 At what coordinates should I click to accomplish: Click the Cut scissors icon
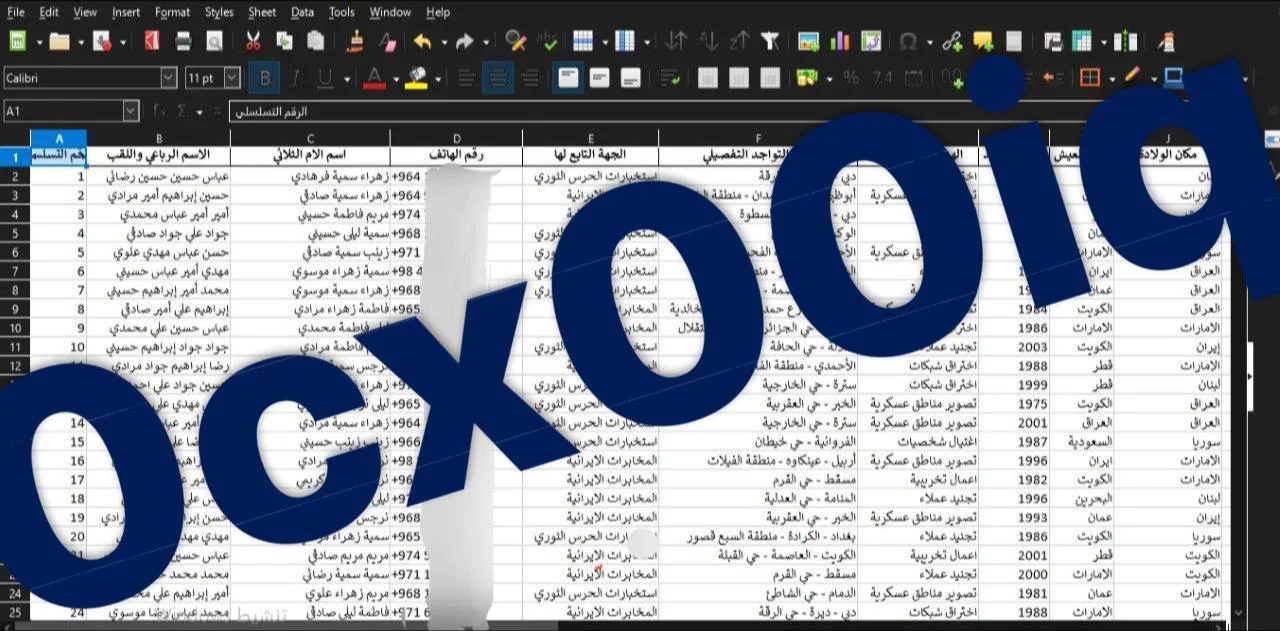click(x=253, y=42)
